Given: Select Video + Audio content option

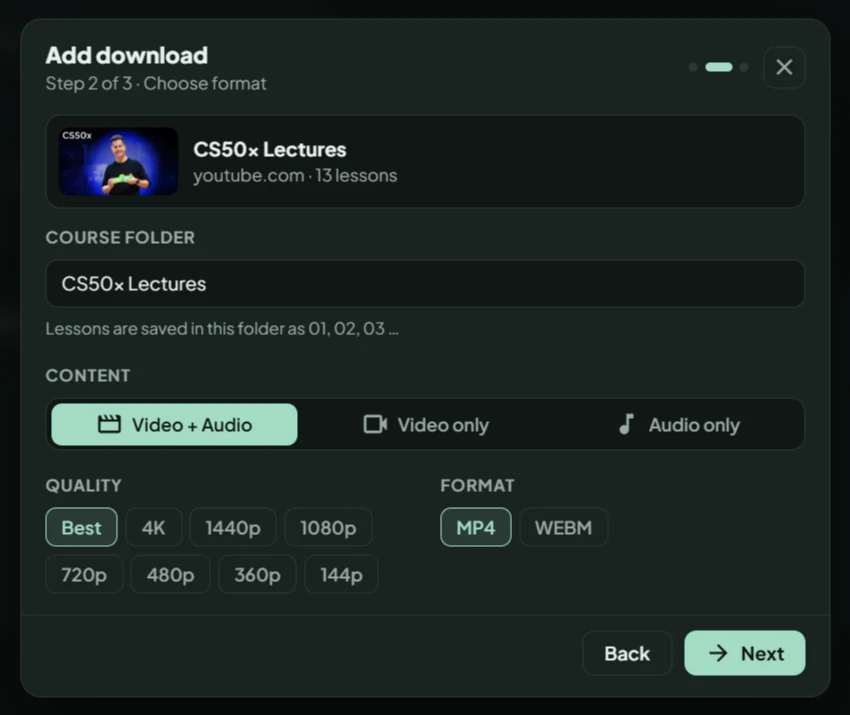Looking at the screenshot, I should [x=174, y=424].
